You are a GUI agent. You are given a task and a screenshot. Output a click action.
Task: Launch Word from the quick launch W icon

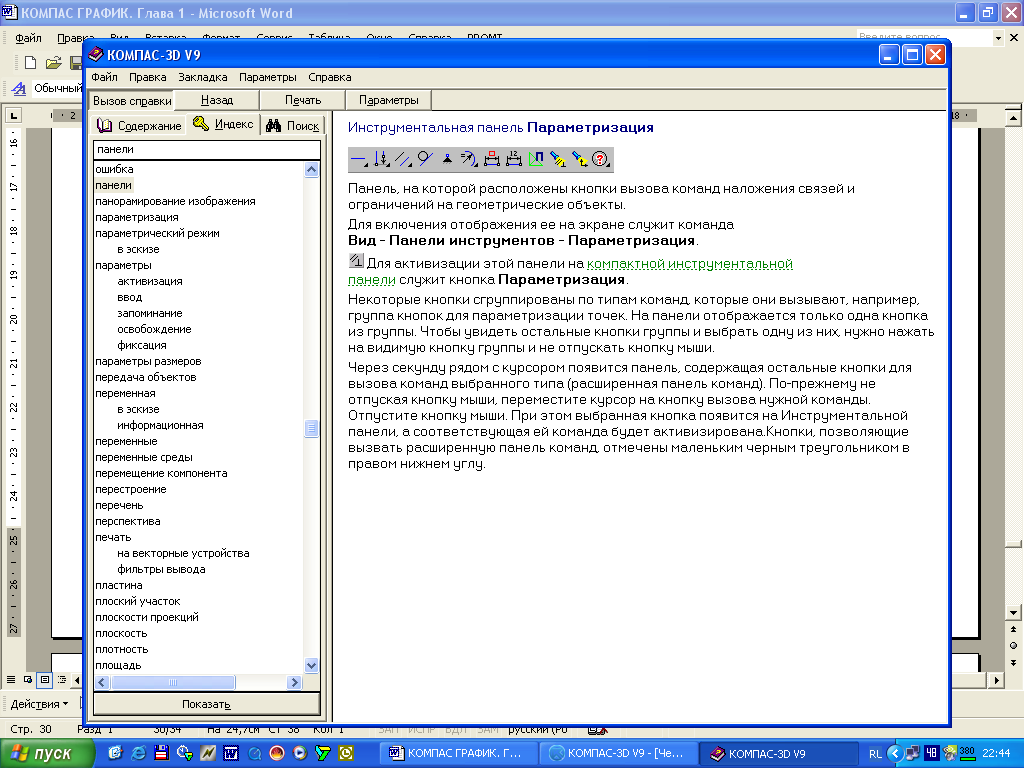(231, 753)
